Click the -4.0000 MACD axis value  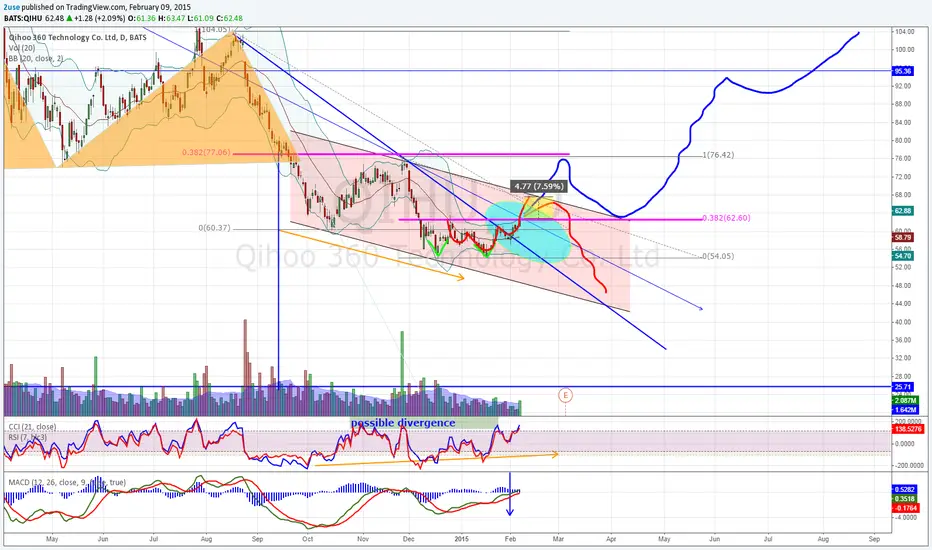click(x=907, y=517)
